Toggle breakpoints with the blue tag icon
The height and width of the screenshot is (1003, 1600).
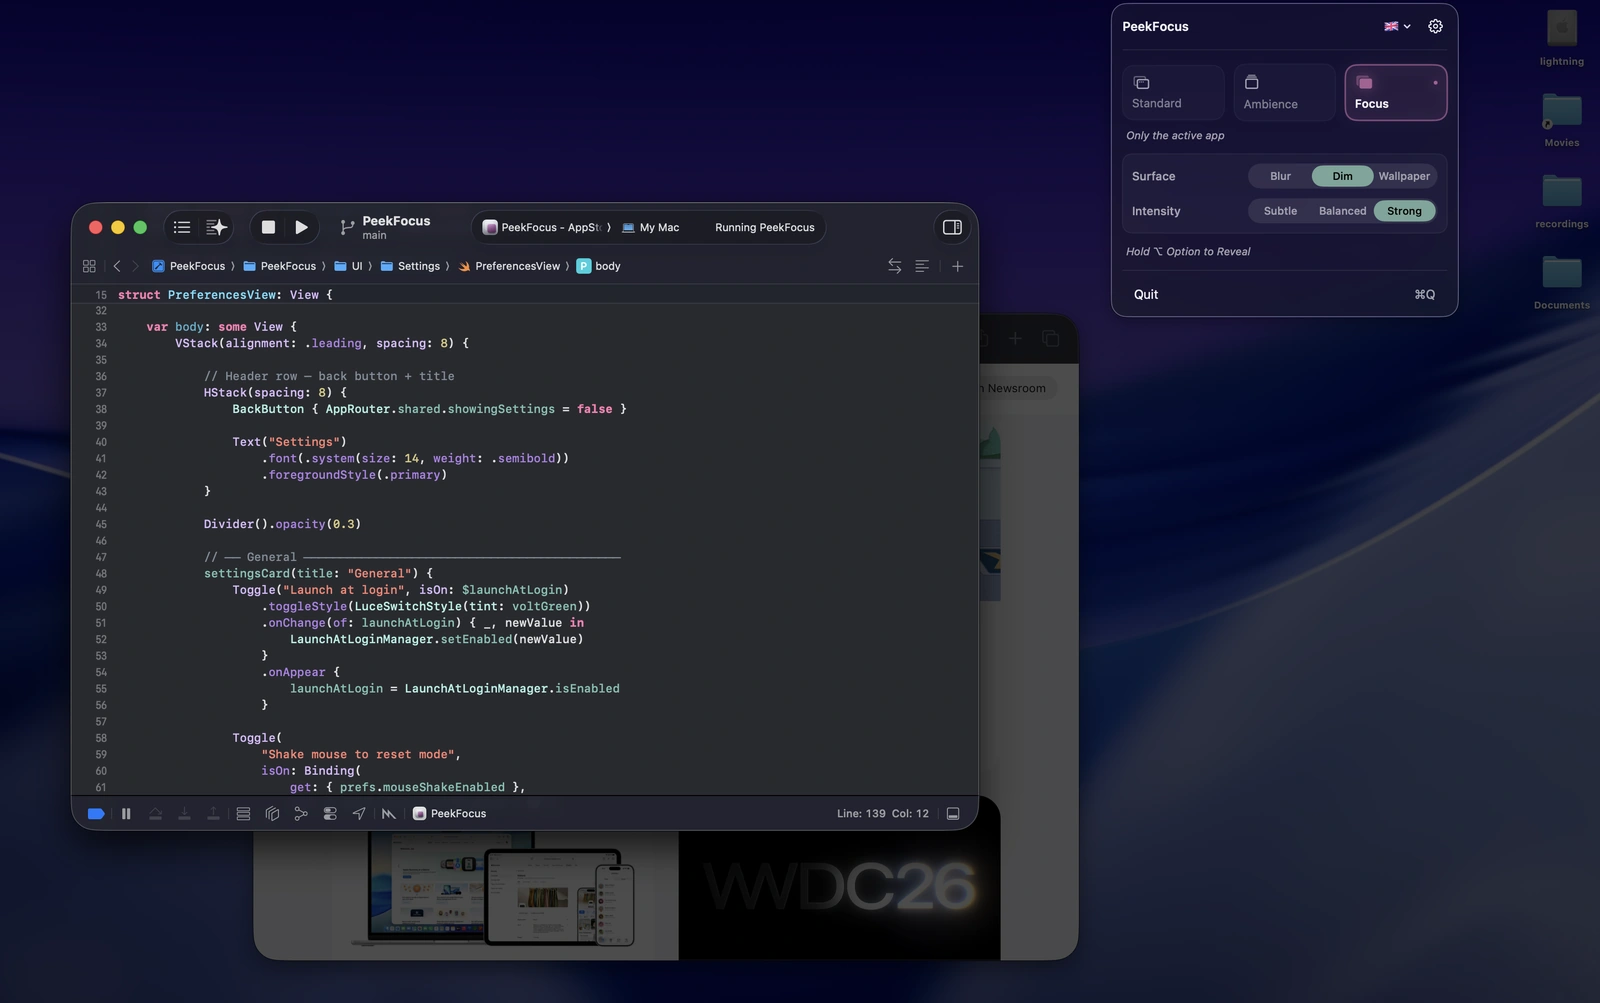96,814
